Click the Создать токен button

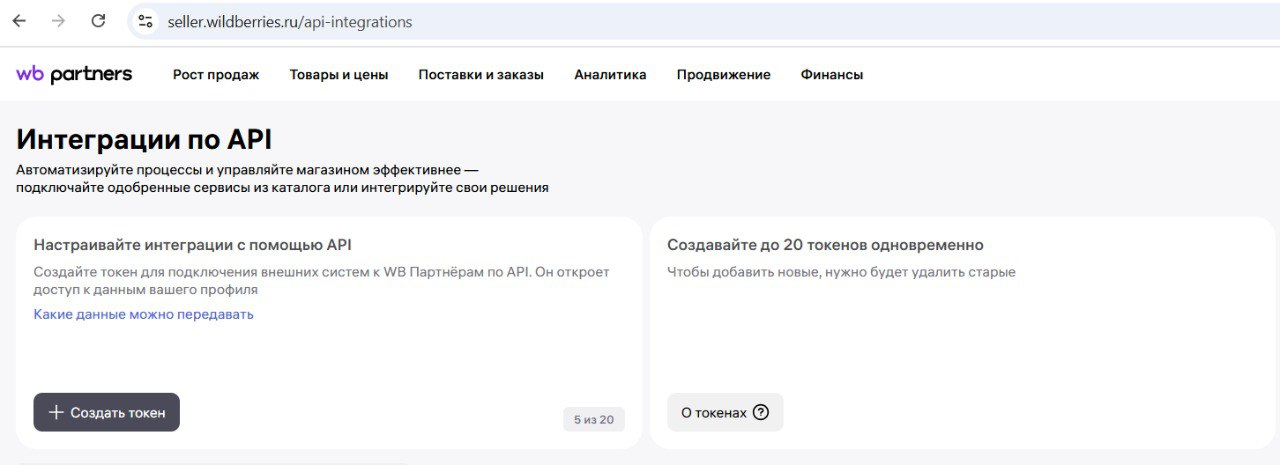coord(107,412)
